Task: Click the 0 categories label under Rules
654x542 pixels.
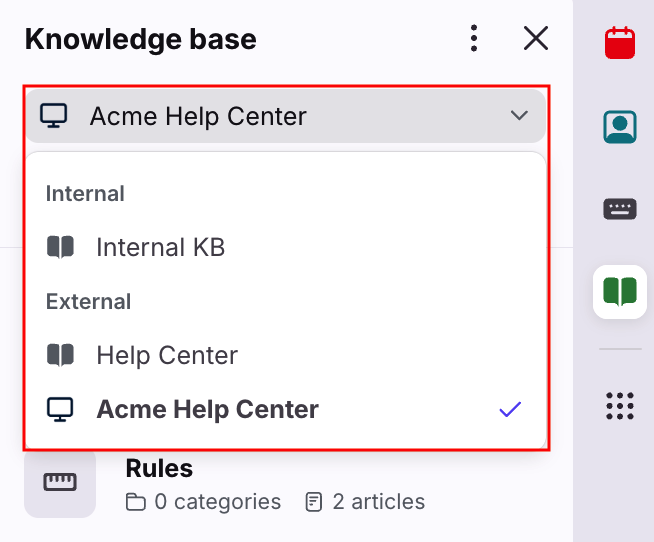Action: 217,501
